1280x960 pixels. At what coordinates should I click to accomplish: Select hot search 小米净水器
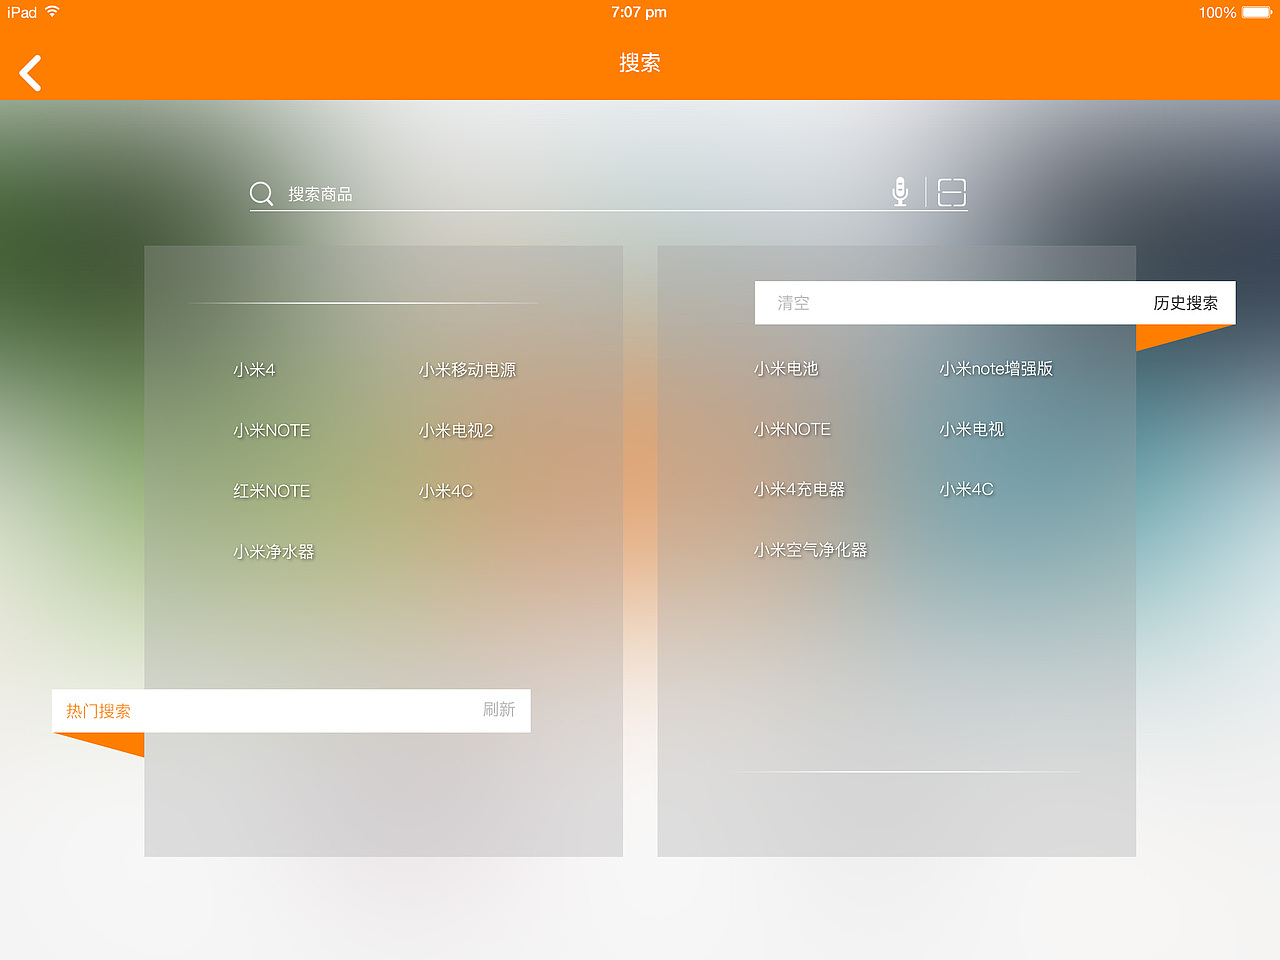[273, 552]
